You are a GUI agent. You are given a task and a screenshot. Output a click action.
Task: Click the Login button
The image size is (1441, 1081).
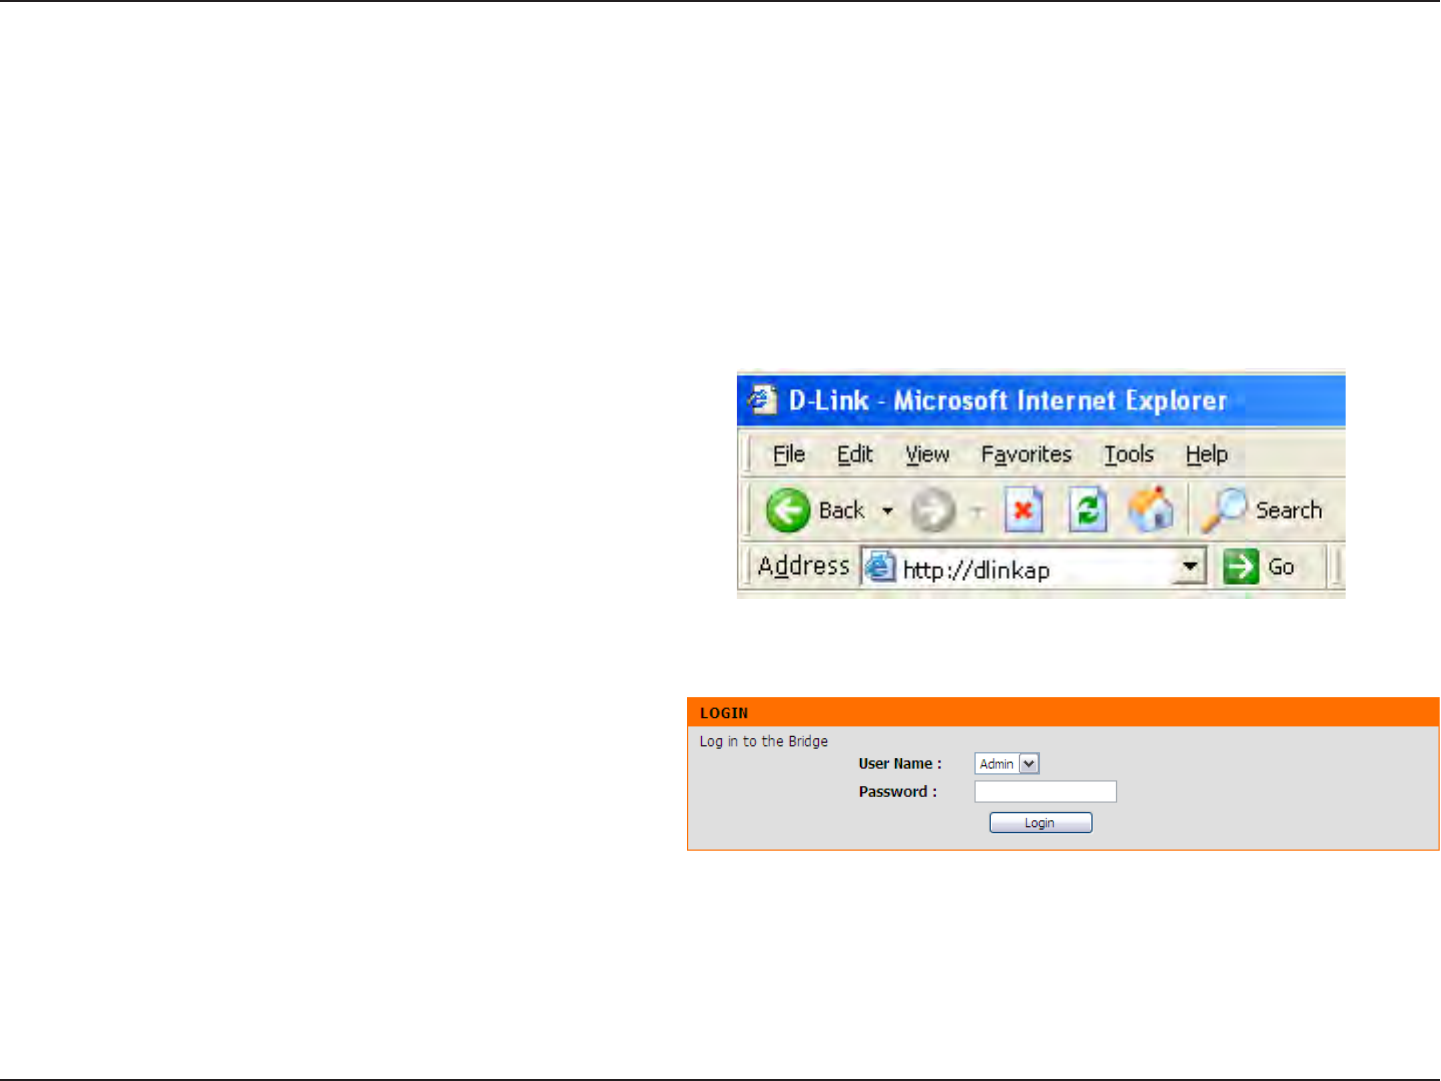coord(1041,823)
